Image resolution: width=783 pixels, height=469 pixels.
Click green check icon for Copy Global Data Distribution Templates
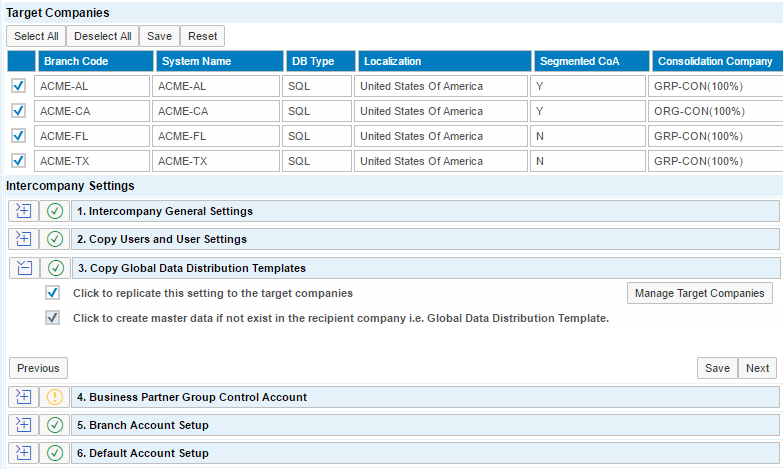coord(55,268)
